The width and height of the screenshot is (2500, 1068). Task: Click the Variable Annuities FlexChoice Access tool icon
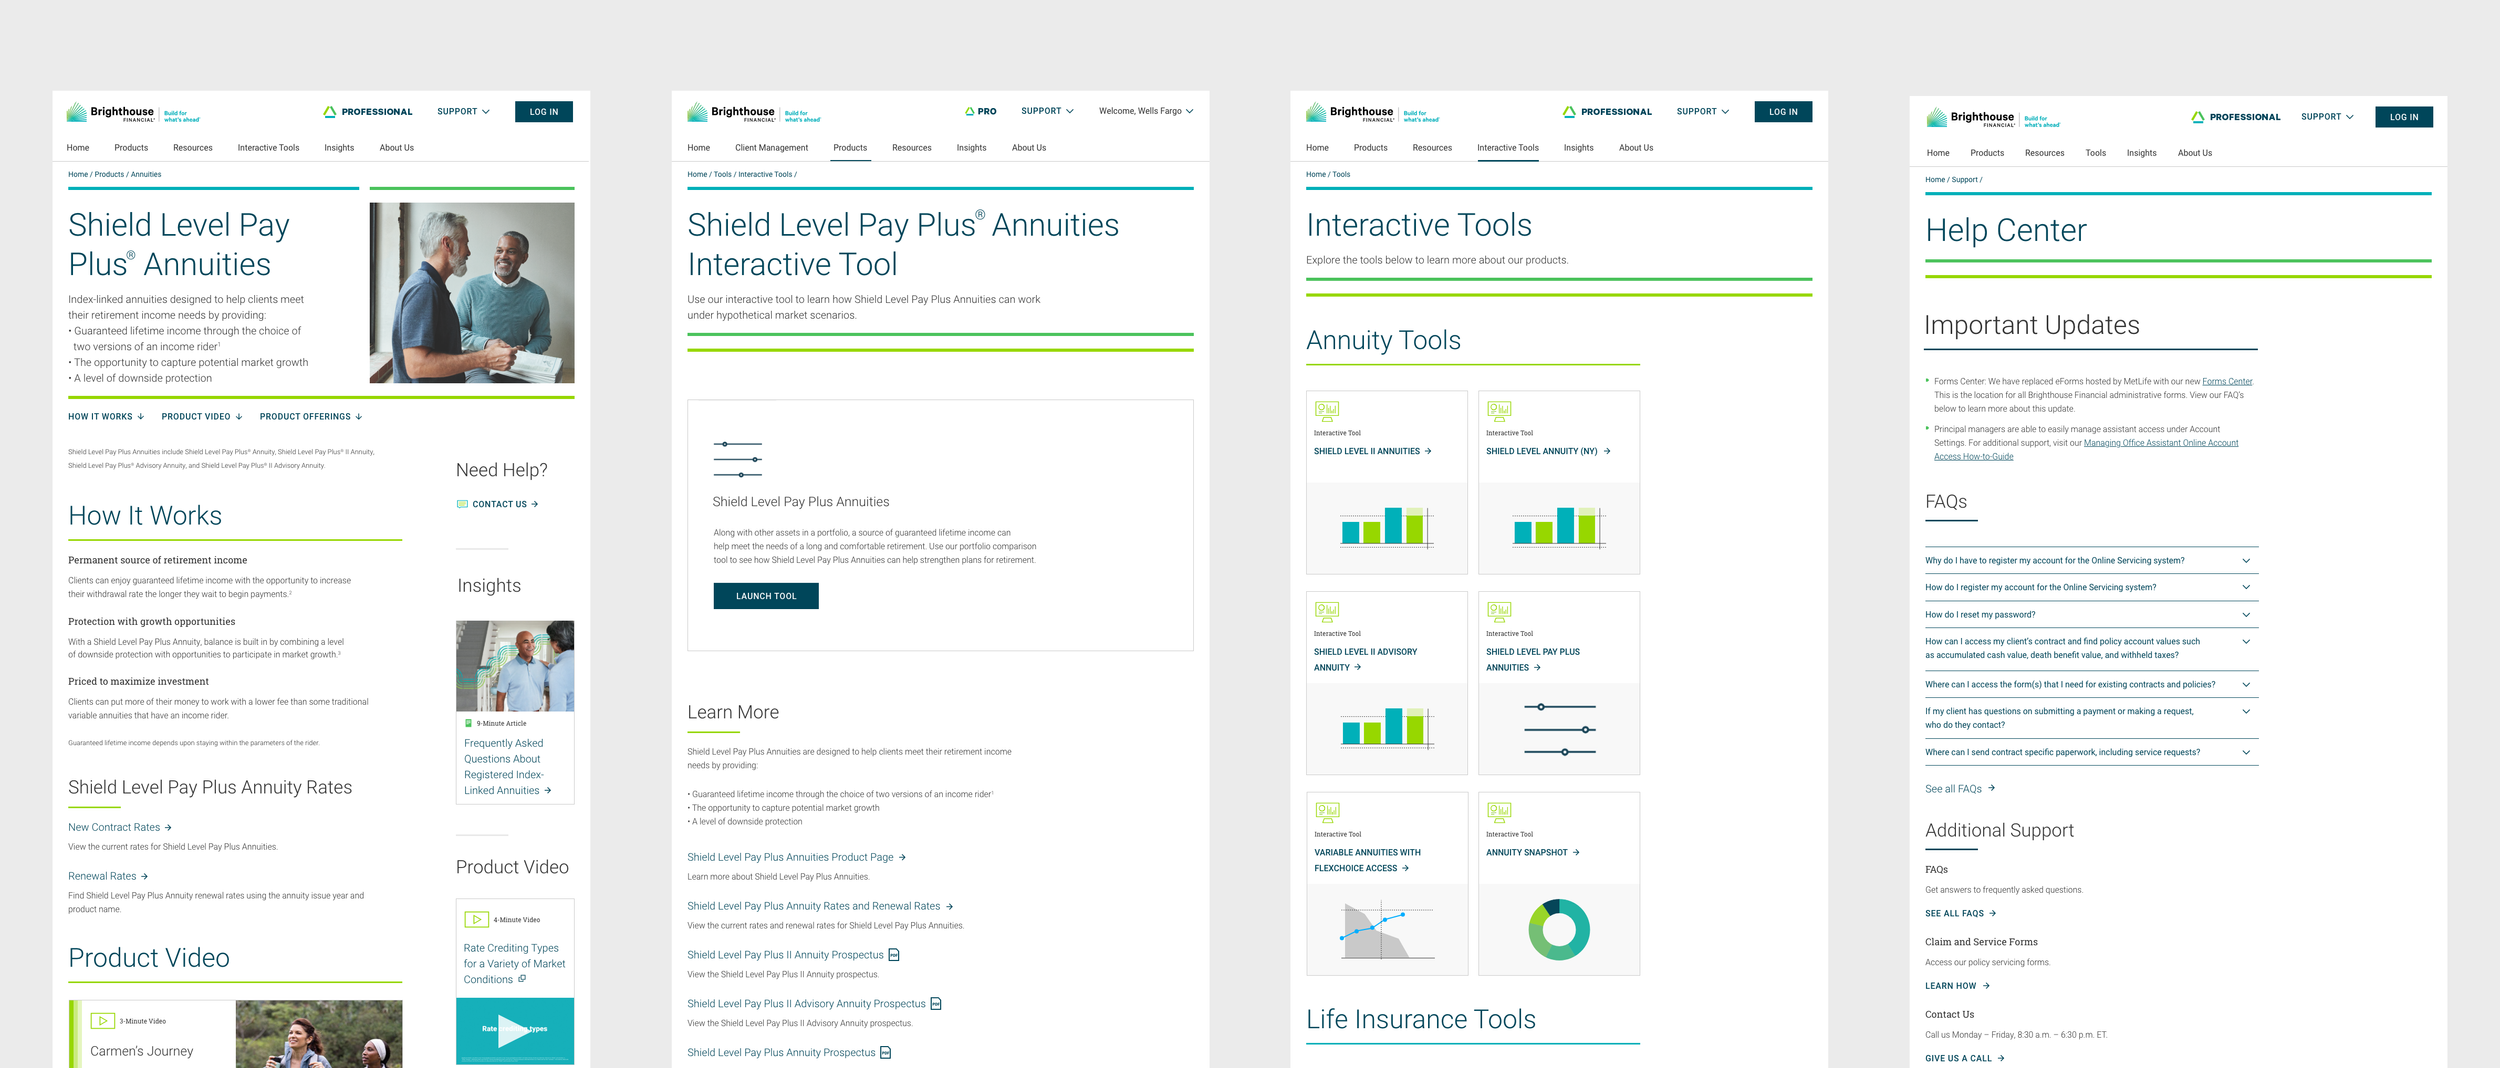tap(1327, 811)
